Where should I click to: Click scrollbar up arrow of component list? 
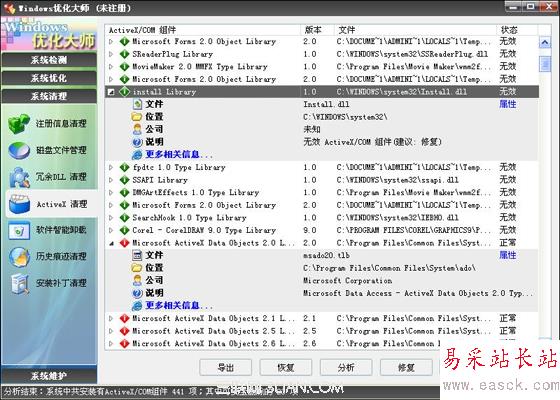[x=545, y=43]
